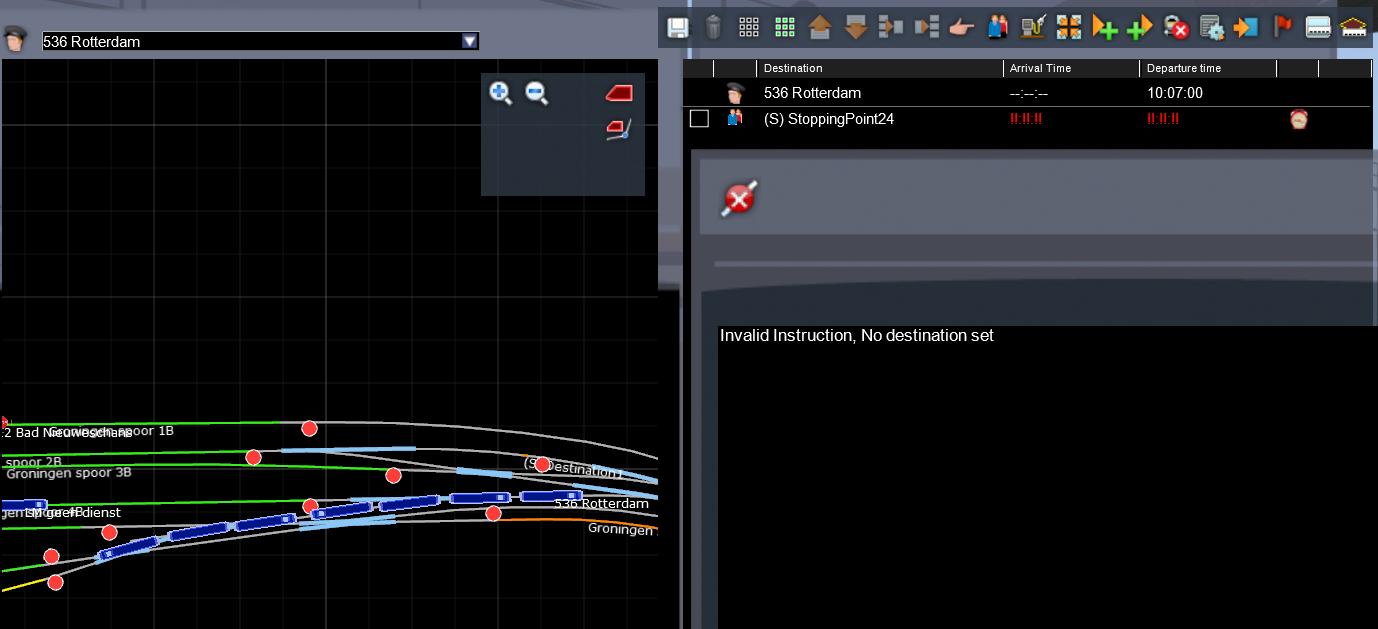Image resolution: width=1378 pixels, height=629 pixels.
Task: Click the red marker on the yellow track end
Action: [55, 582]
